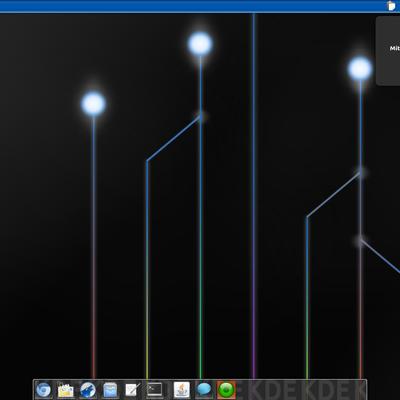
Task: Click the clipboard icon on the top panel
Action: 391,6
